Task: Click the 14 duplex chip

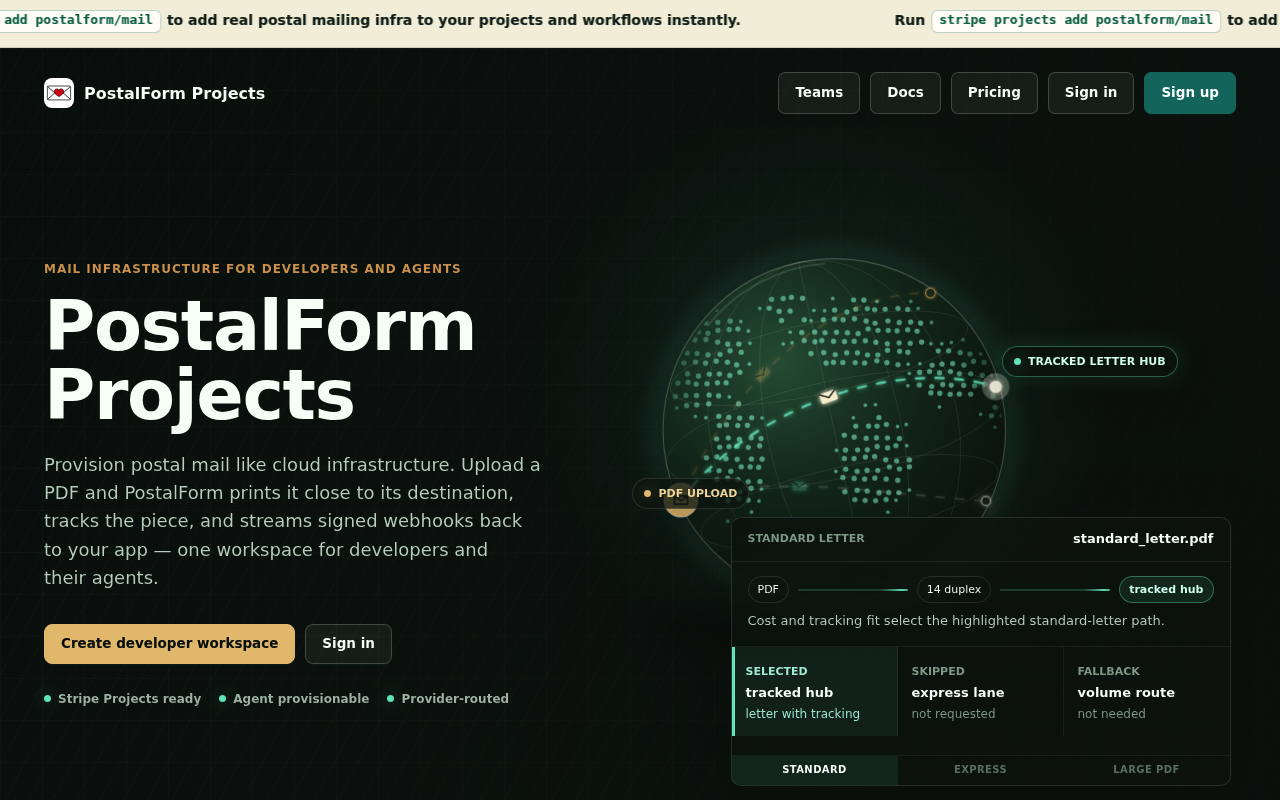Action: pos(954,590)
